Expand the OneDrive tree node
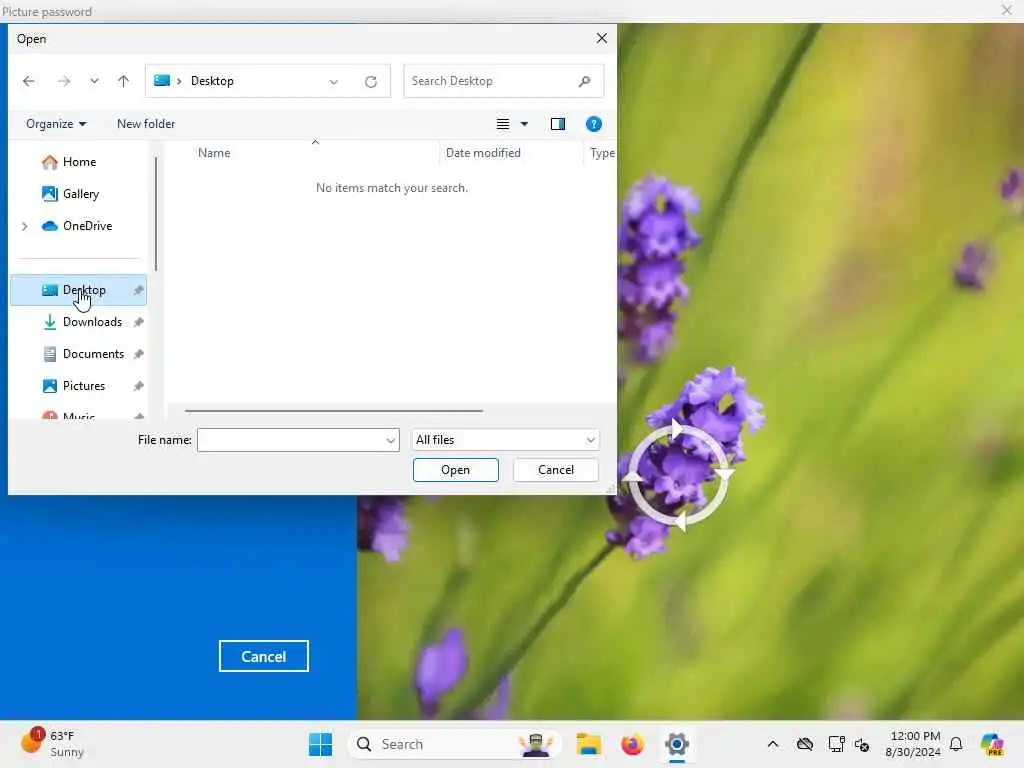Screen dimensions: 1024x768 point(25,226)
